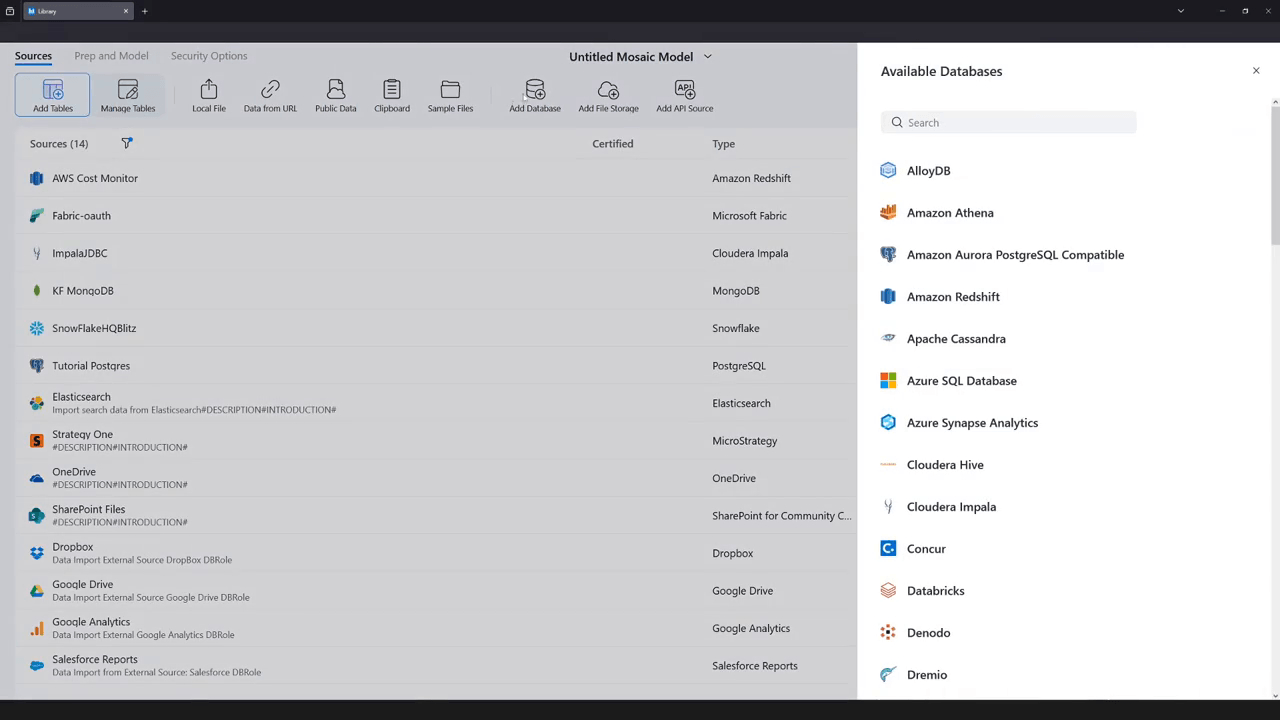
Task: Switch to the Security Options tab
Action: tap(209, 56)
